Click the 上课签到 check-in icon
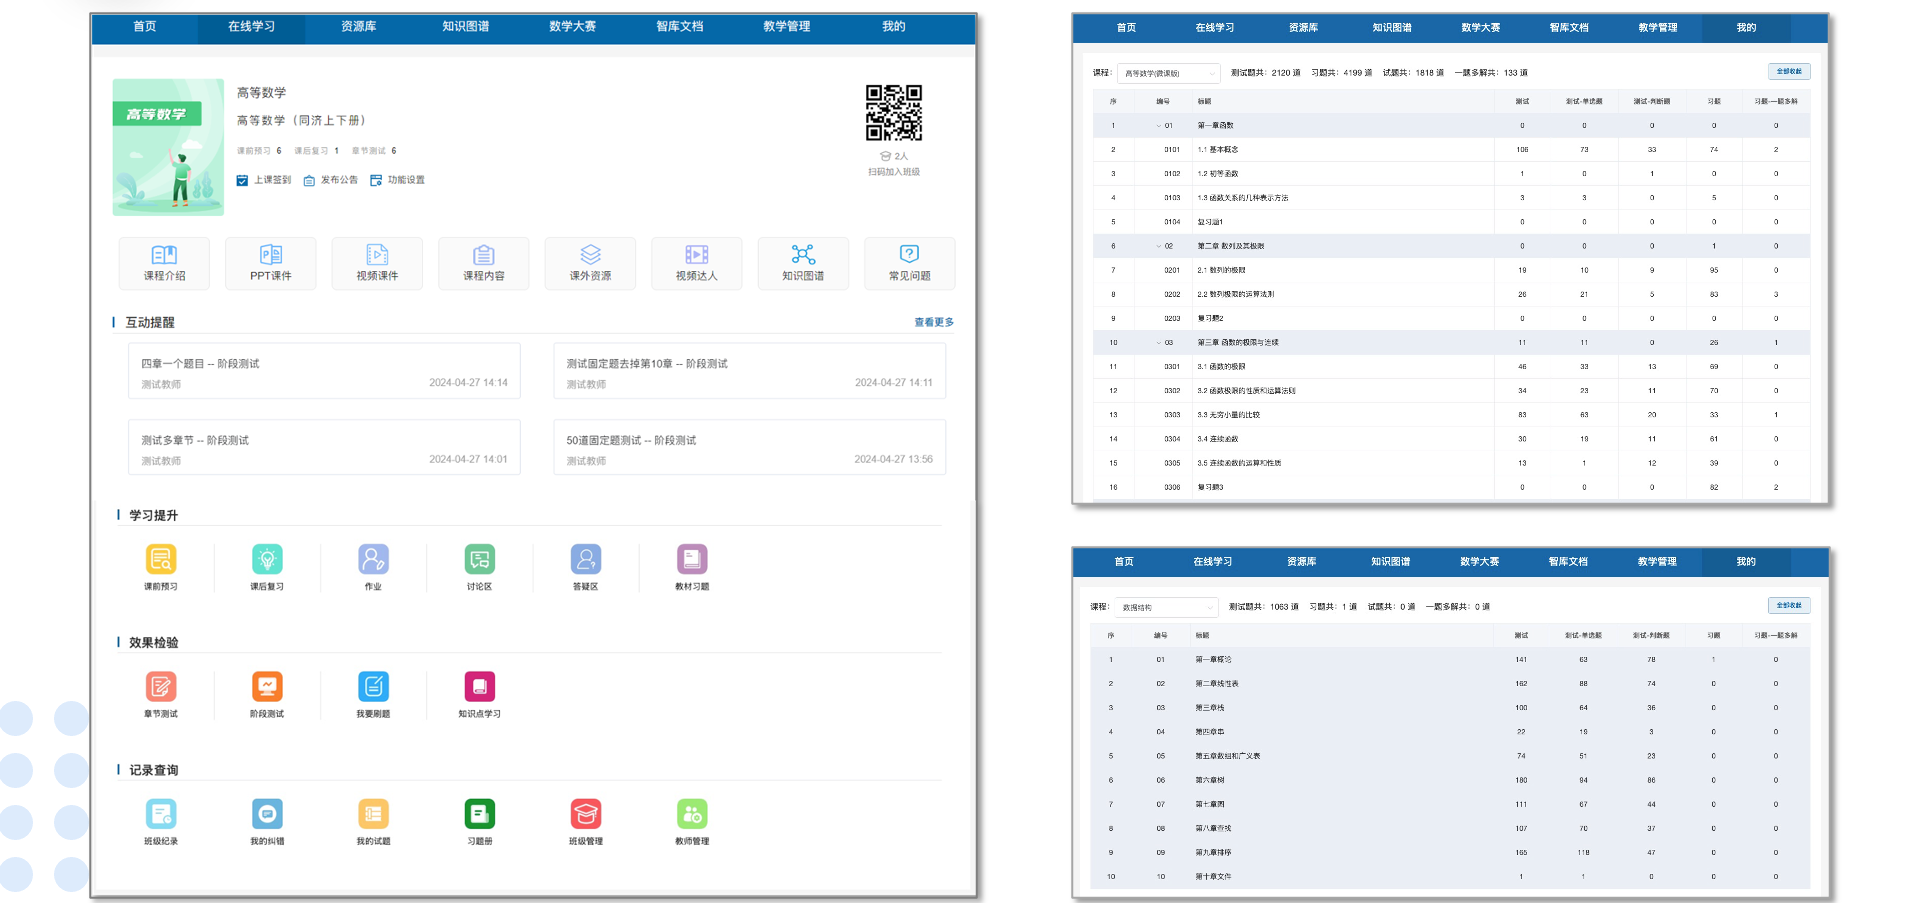Screen dimensions: 1920x903 [242, 181]
